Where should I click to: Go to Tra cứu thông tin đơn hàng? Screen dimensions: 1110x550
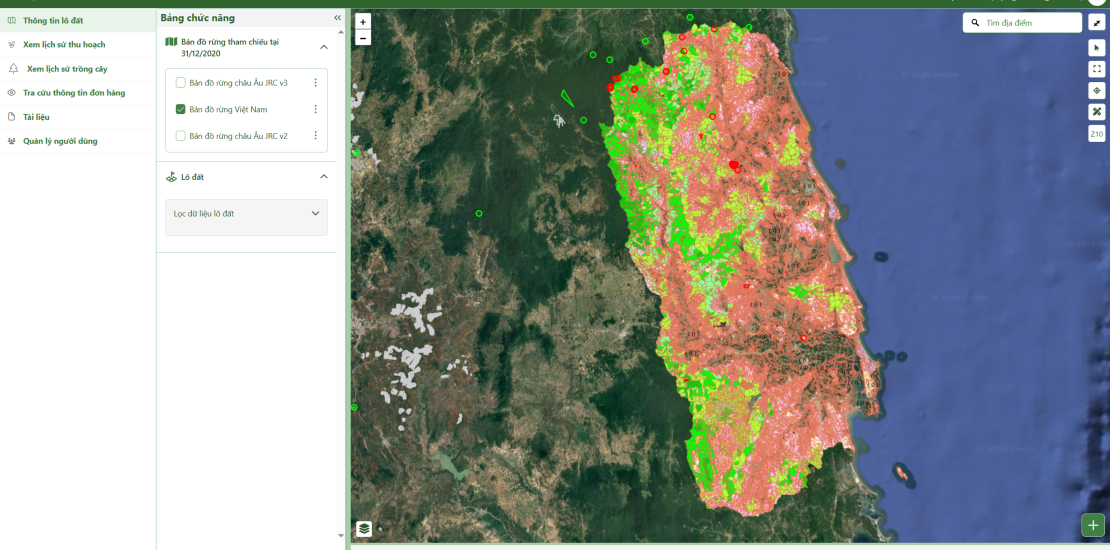(74, 93)
